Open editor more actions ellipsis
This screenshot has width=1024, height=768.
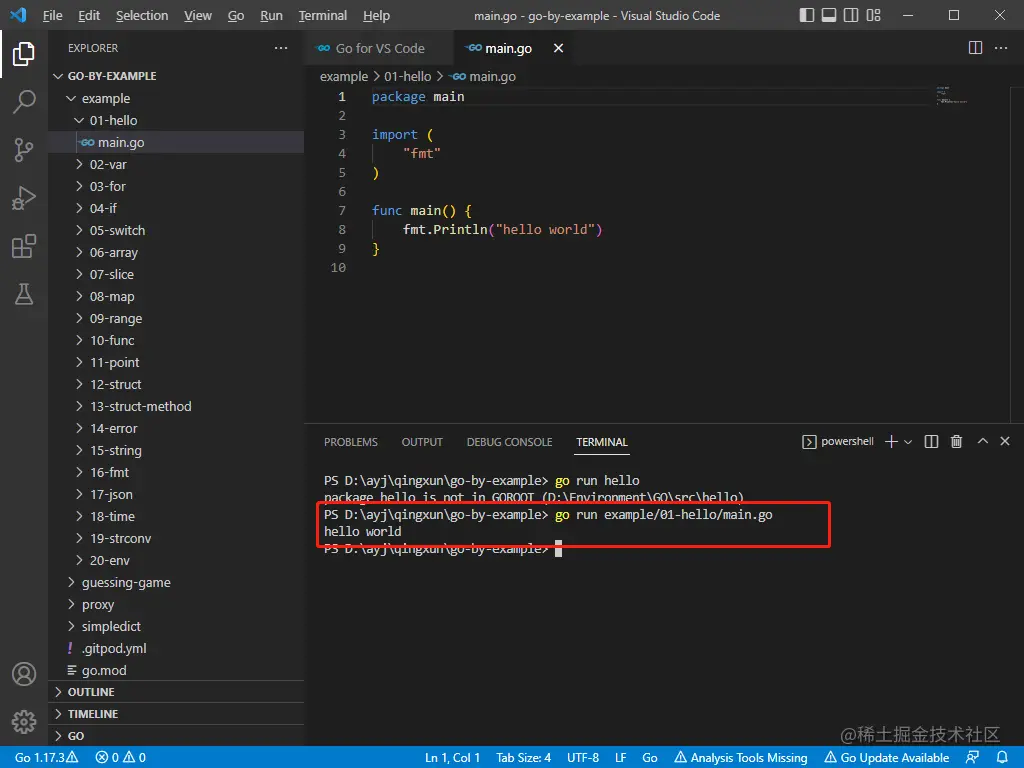(1000, 48)
